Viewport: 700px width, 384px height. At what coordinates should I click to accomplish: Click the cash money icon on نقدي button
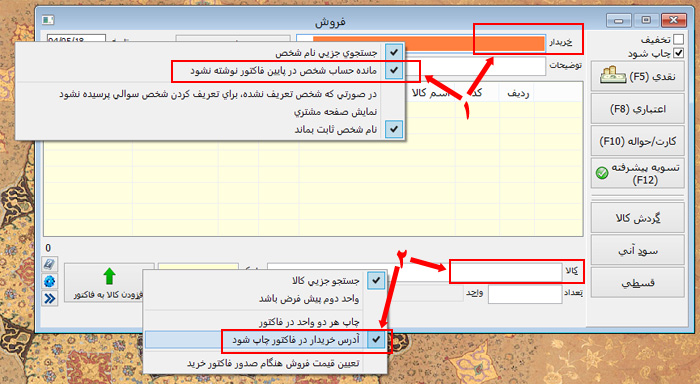coord(613,75)
